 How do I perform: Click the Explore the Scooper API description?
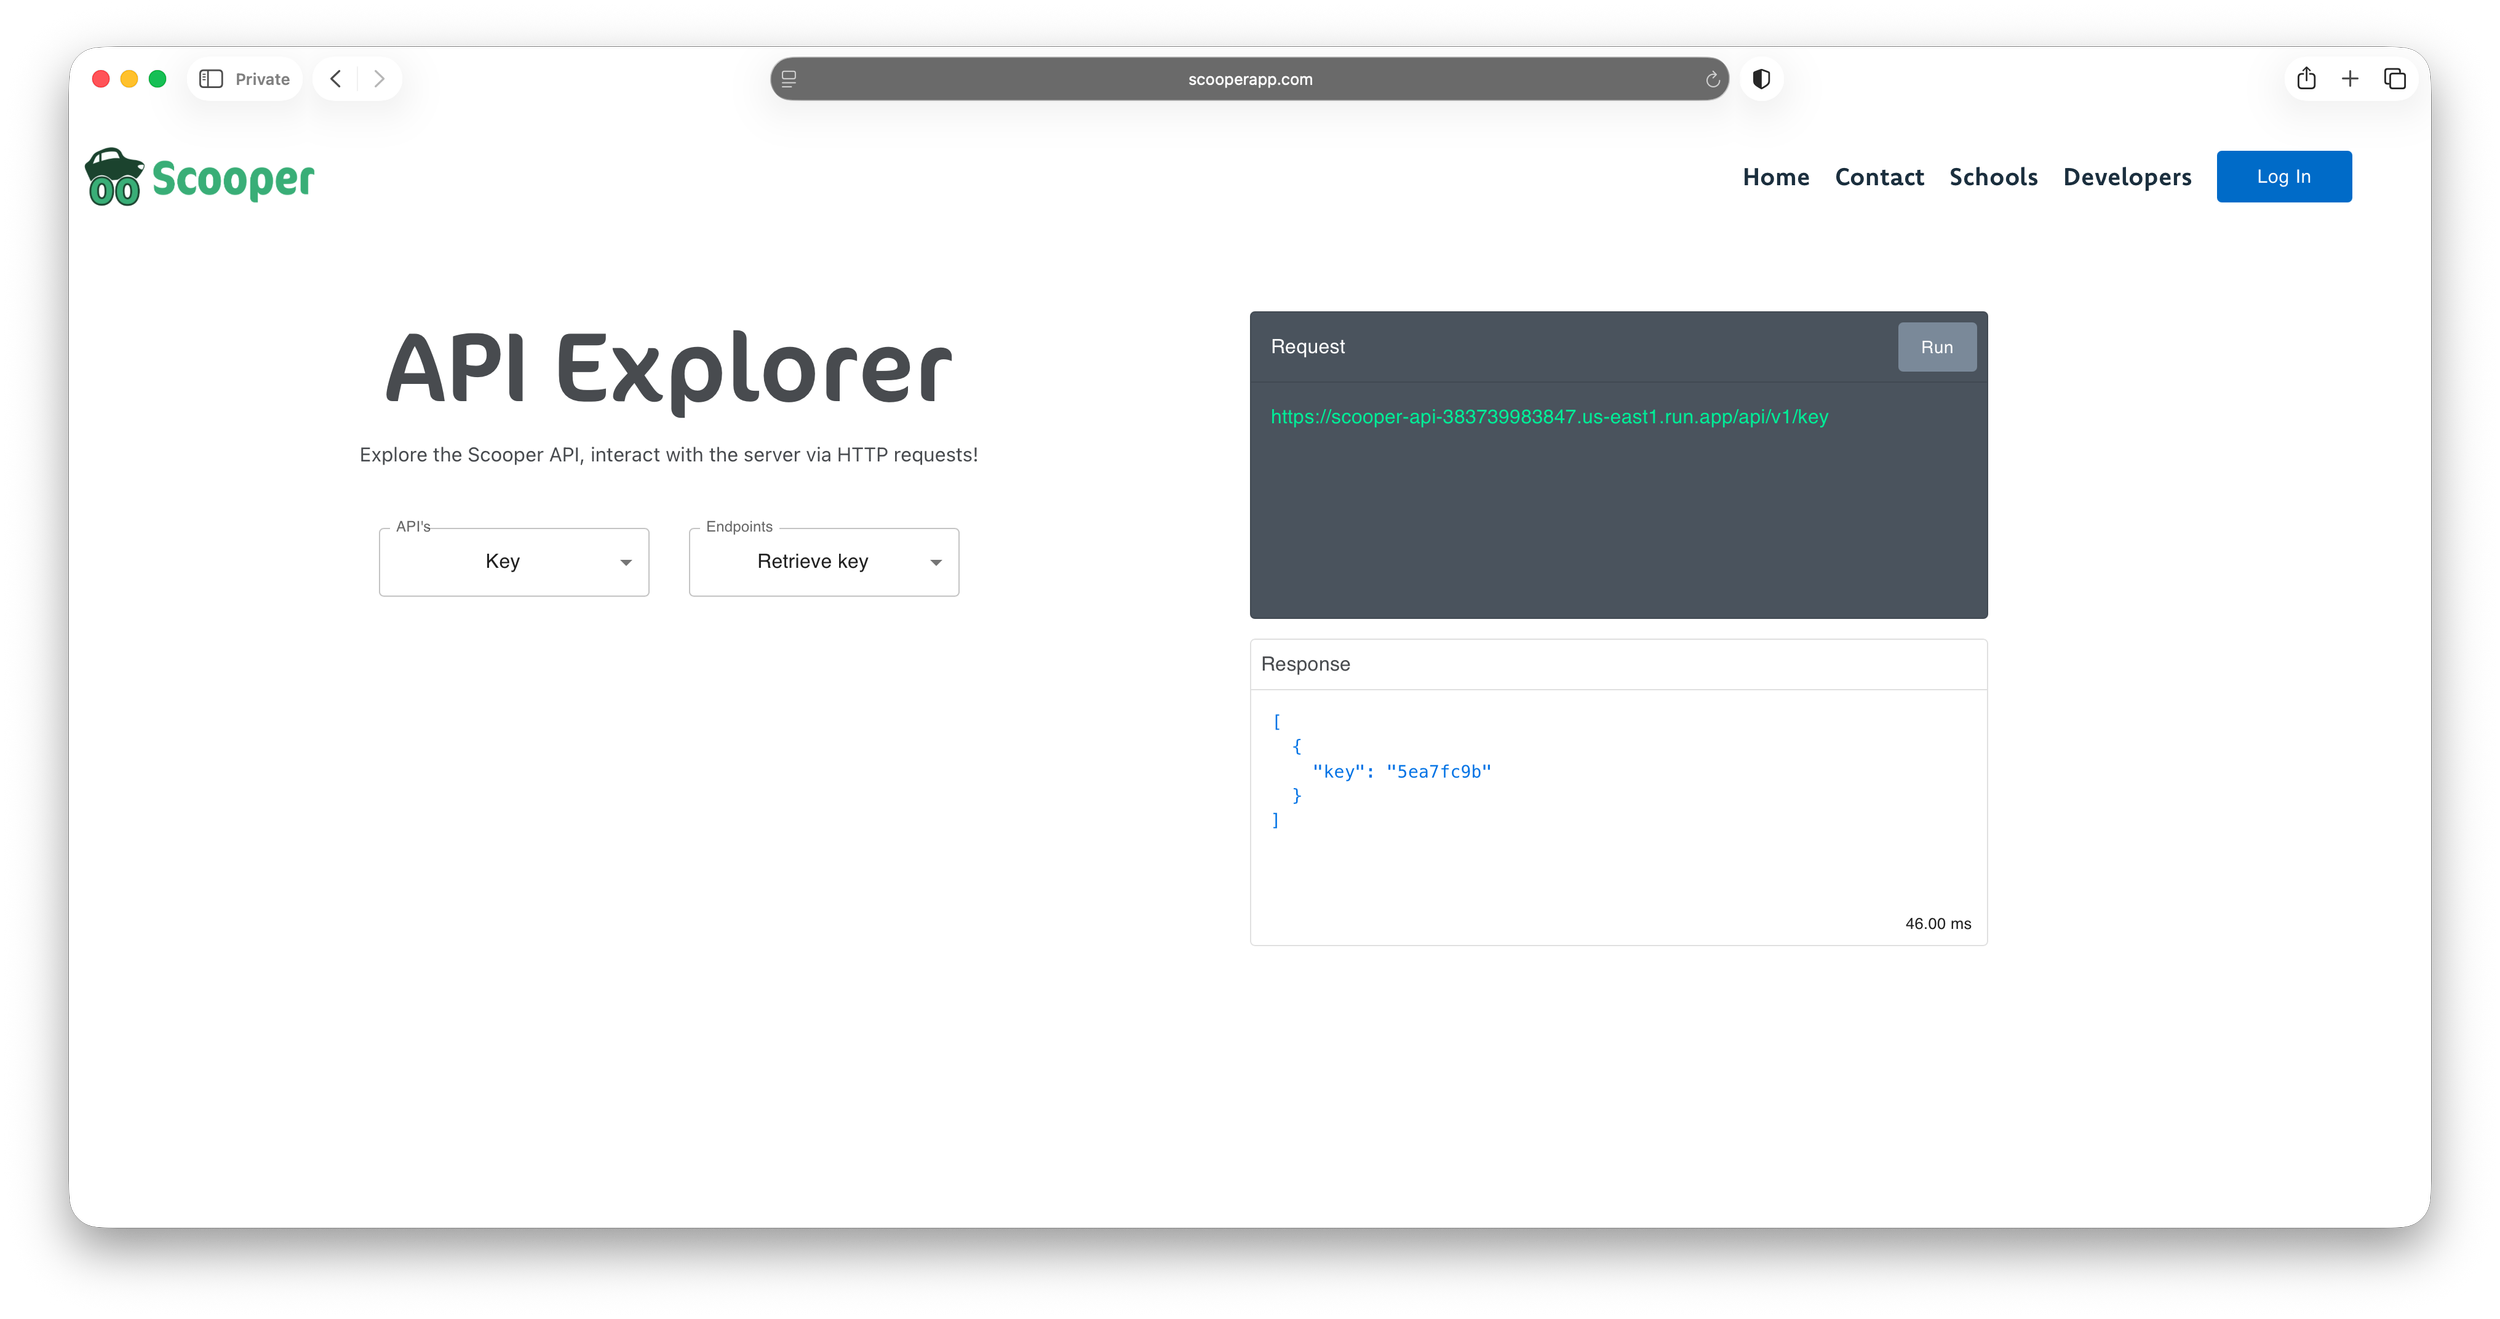(669, 455)
